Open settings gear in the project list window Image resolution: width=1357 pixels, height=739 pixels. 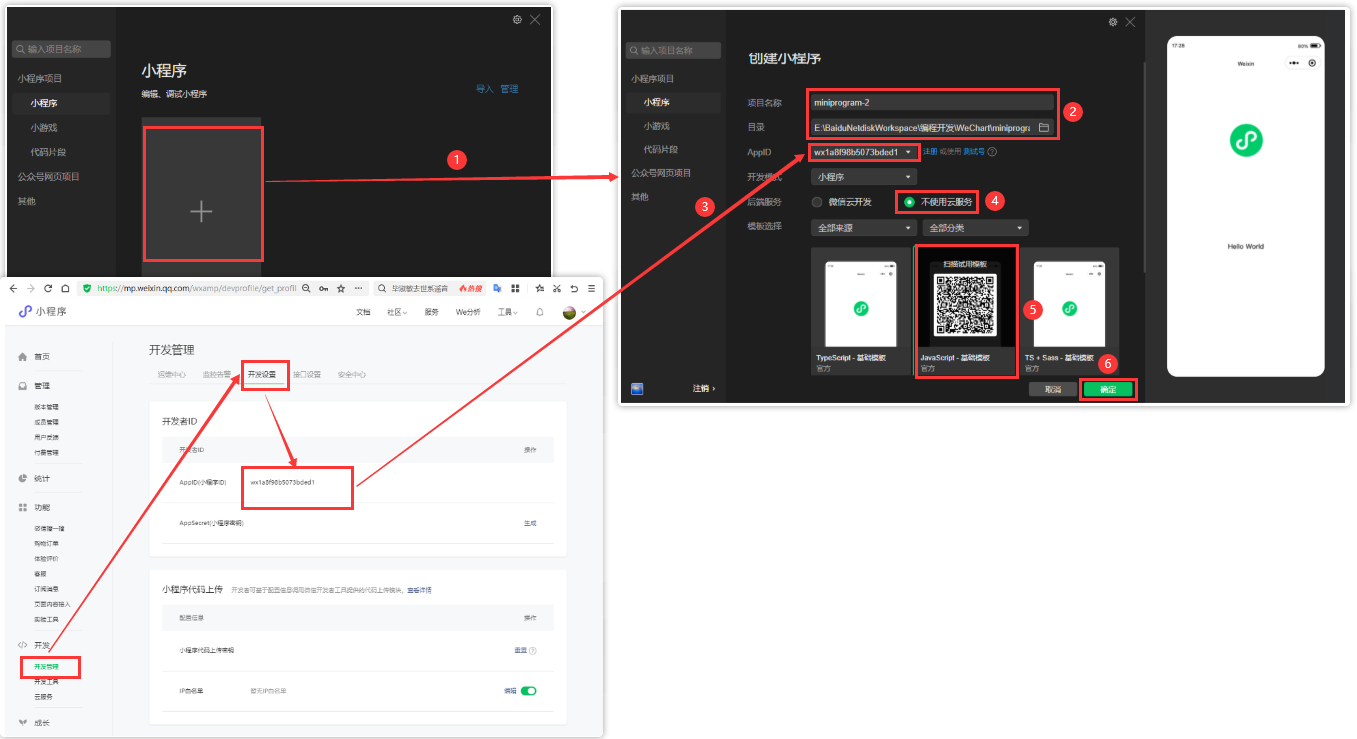(517, 20)
